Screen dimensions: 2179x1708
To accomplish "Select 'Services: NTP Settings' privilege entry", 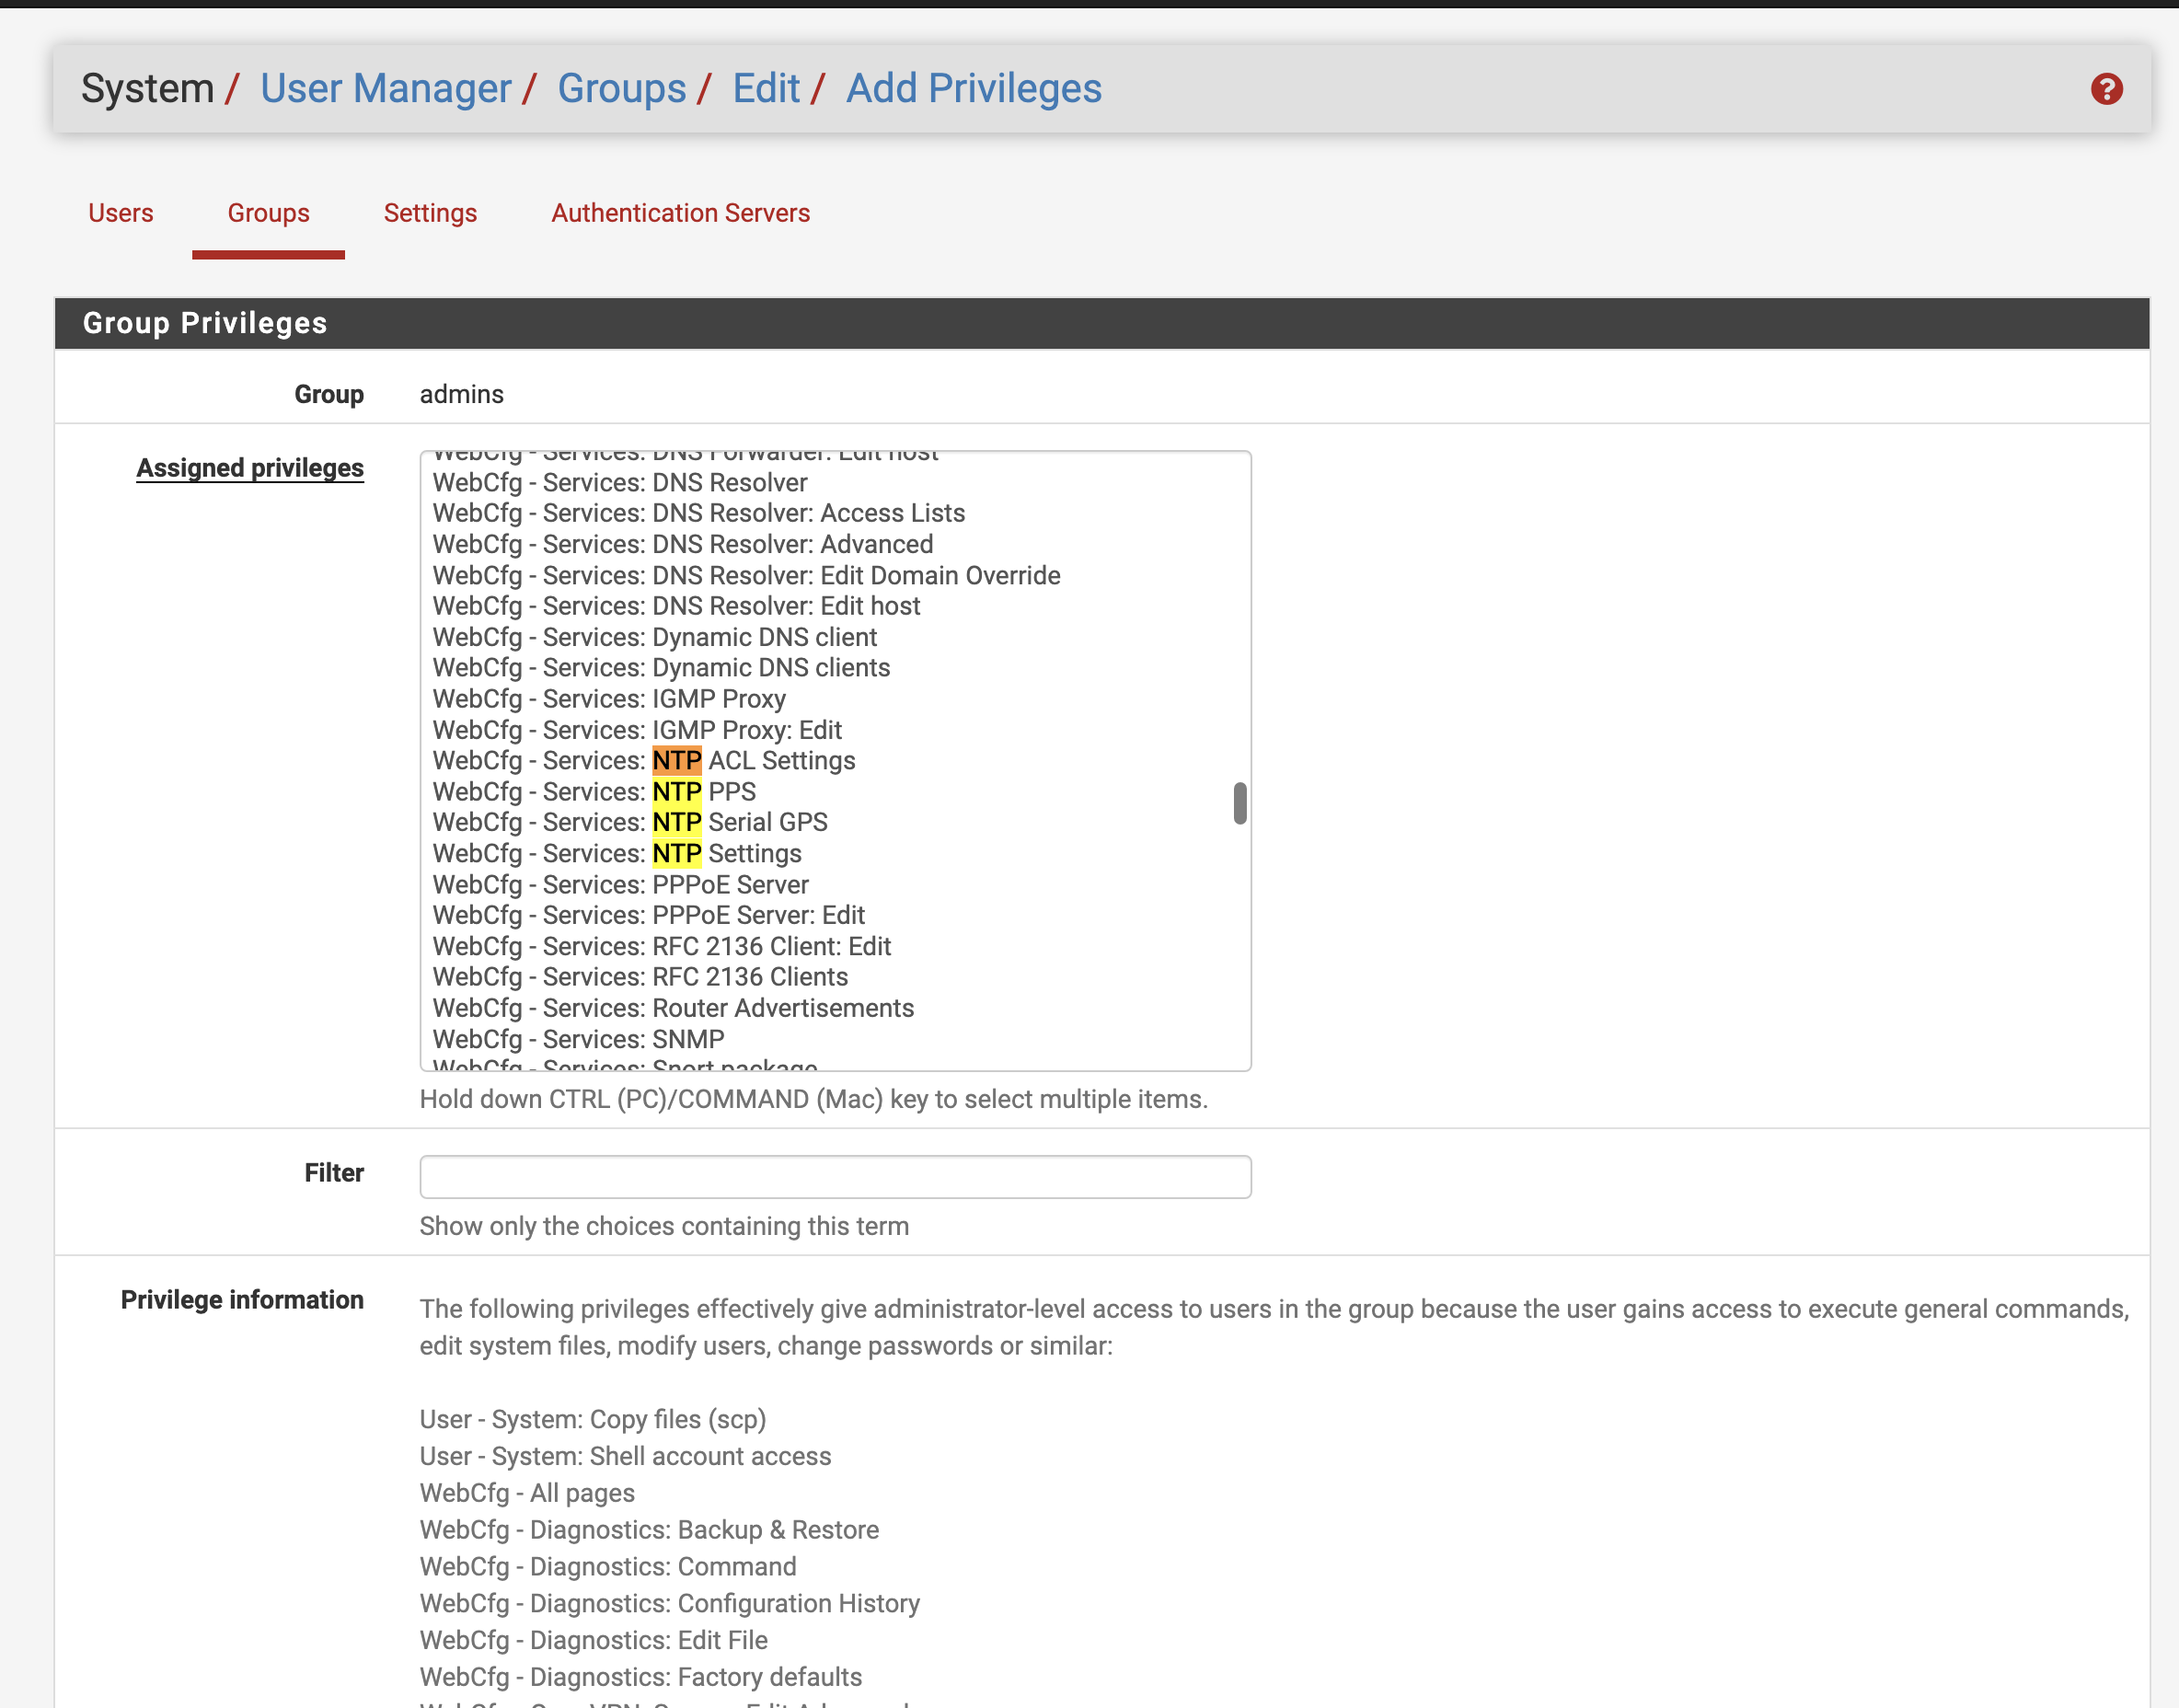I will [x=617, y=854].
